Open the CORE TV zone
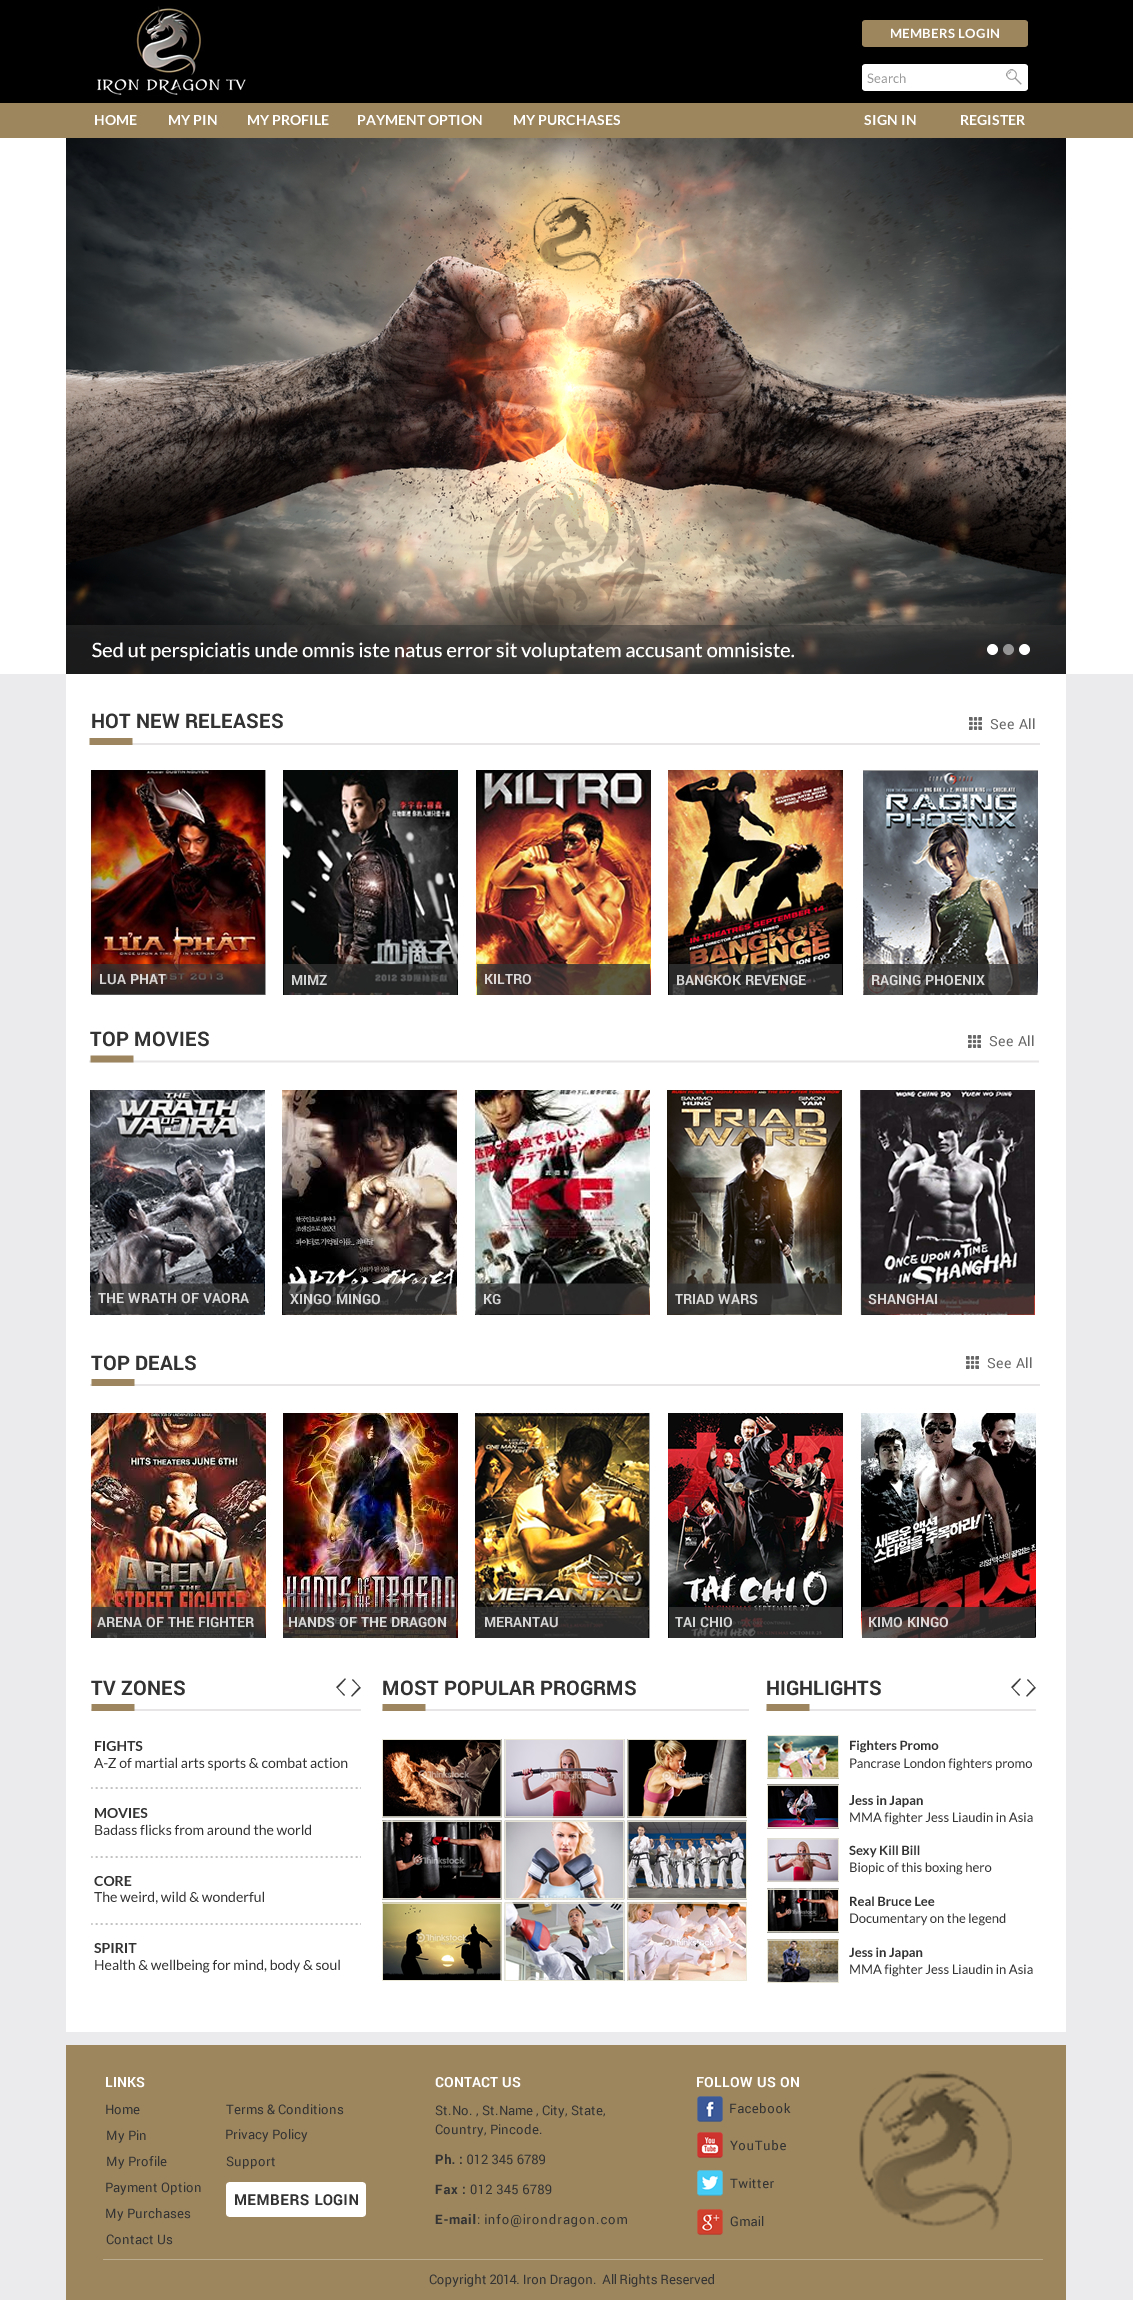 [180, 1889]
